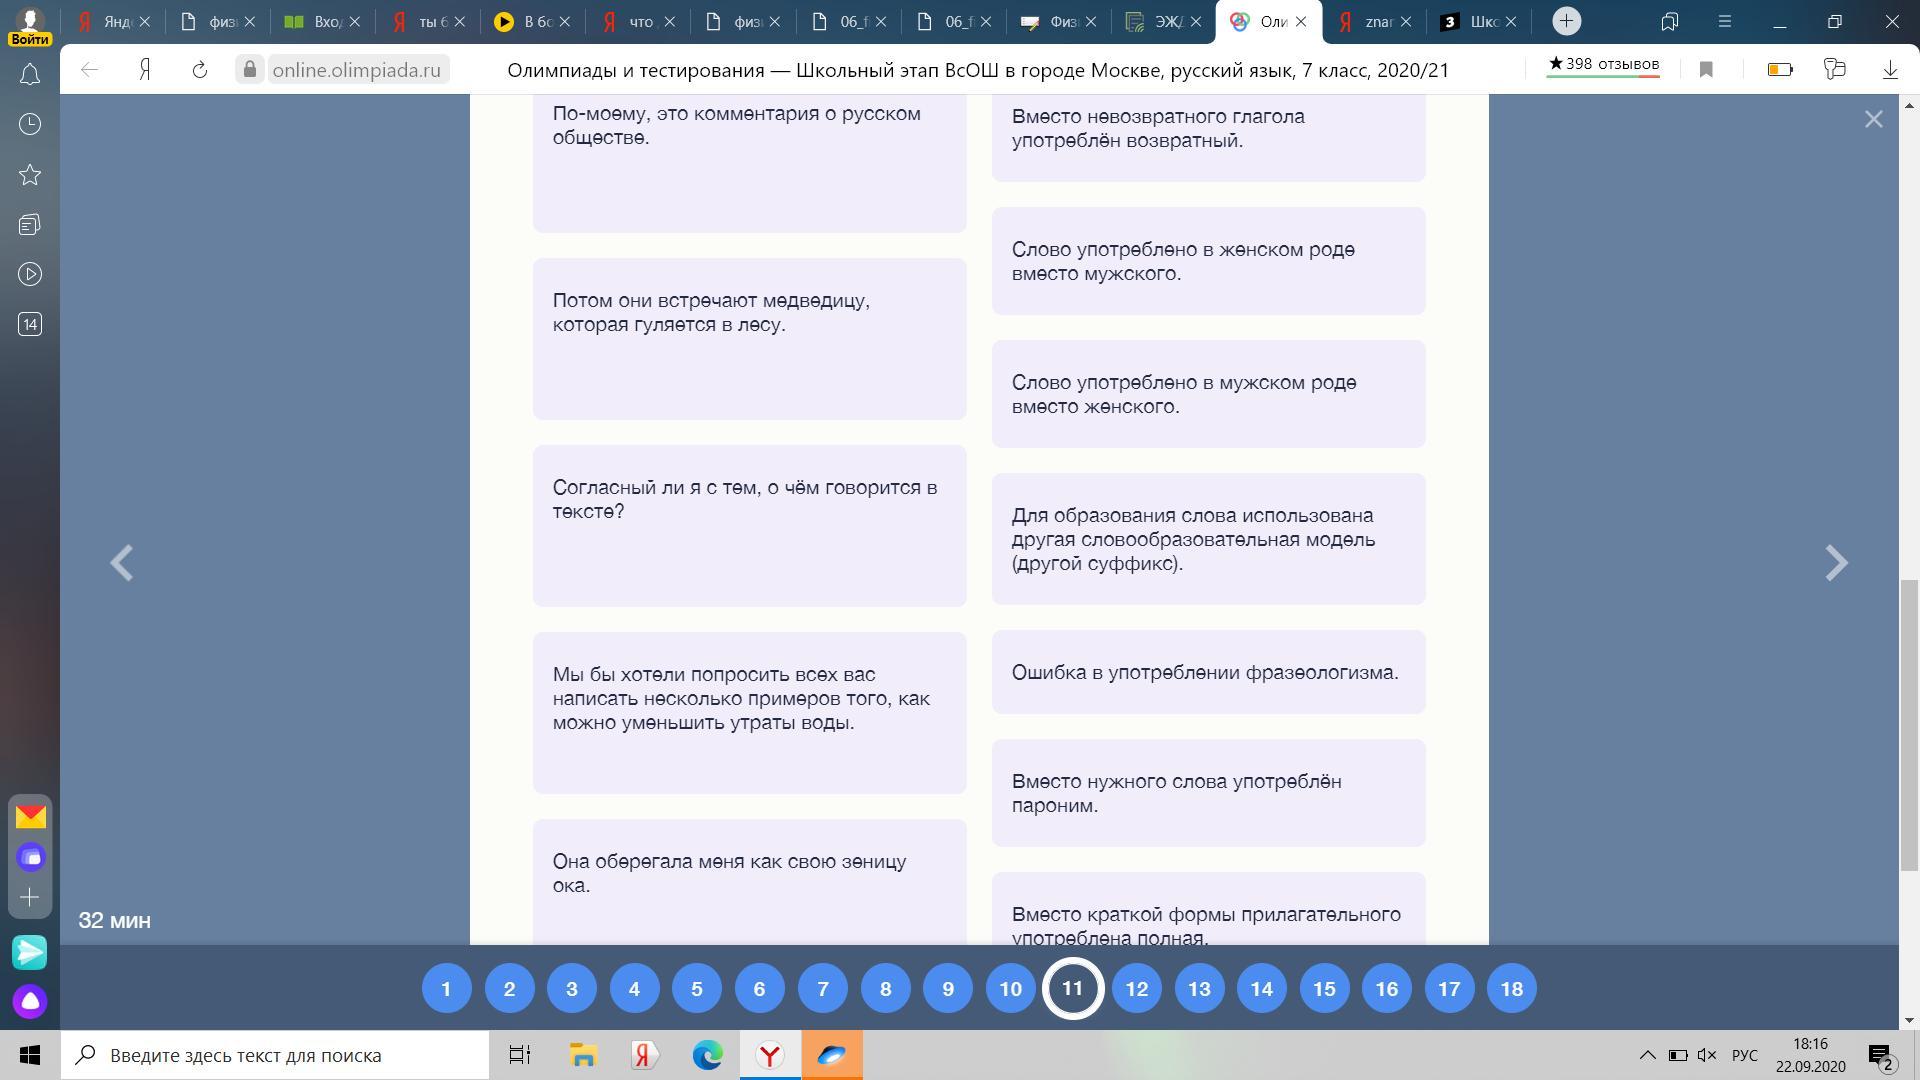Screen dimensions: 1920x1080
Task: Open a new browser tab
Action: click(1566, 21)
